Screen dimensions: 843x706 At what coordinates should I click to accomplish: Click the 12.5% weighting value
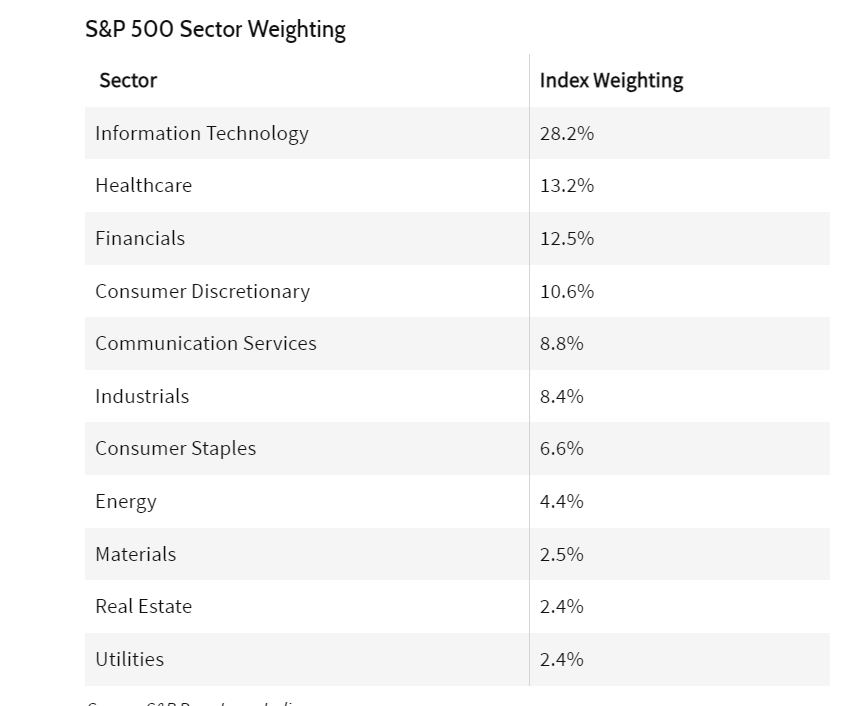click(567, 239)
